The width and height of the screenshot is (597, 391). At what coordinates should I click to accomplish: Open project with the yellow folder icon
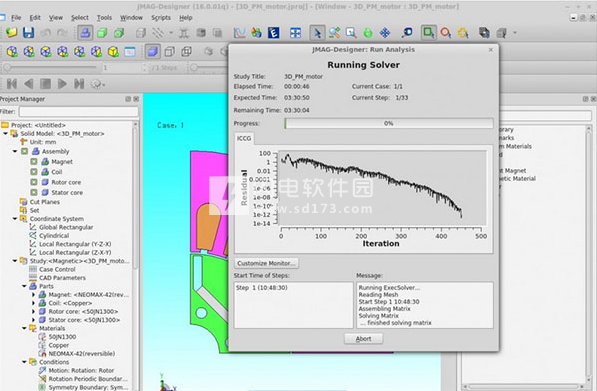click(11, 33)
